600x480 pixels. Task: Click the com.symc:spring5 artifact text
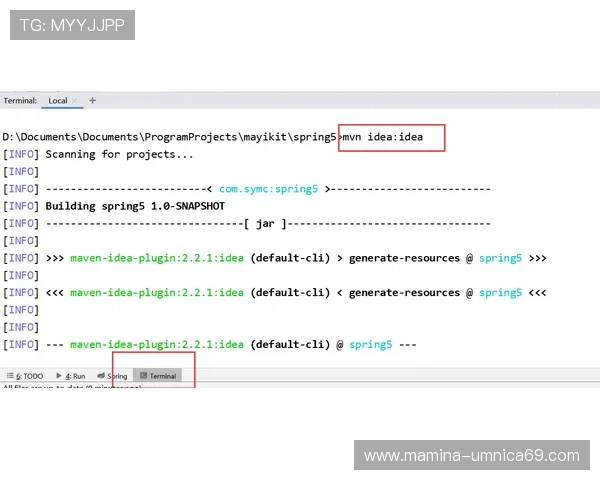pos(268,188)
